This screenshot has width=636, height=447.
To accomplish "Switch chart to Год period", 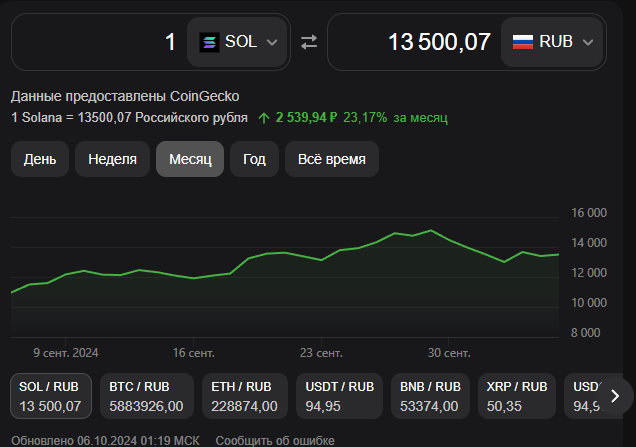I will [254, 159].
